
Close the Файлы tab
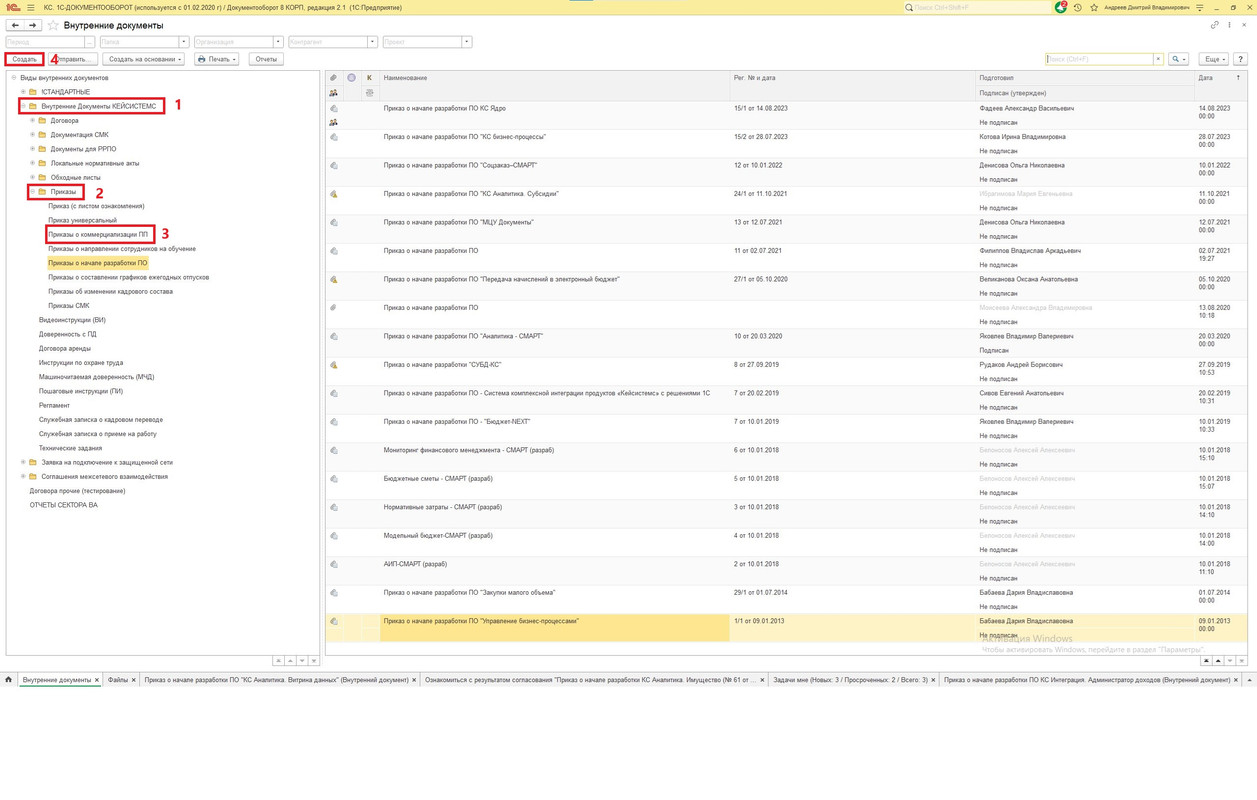[133, 680]
